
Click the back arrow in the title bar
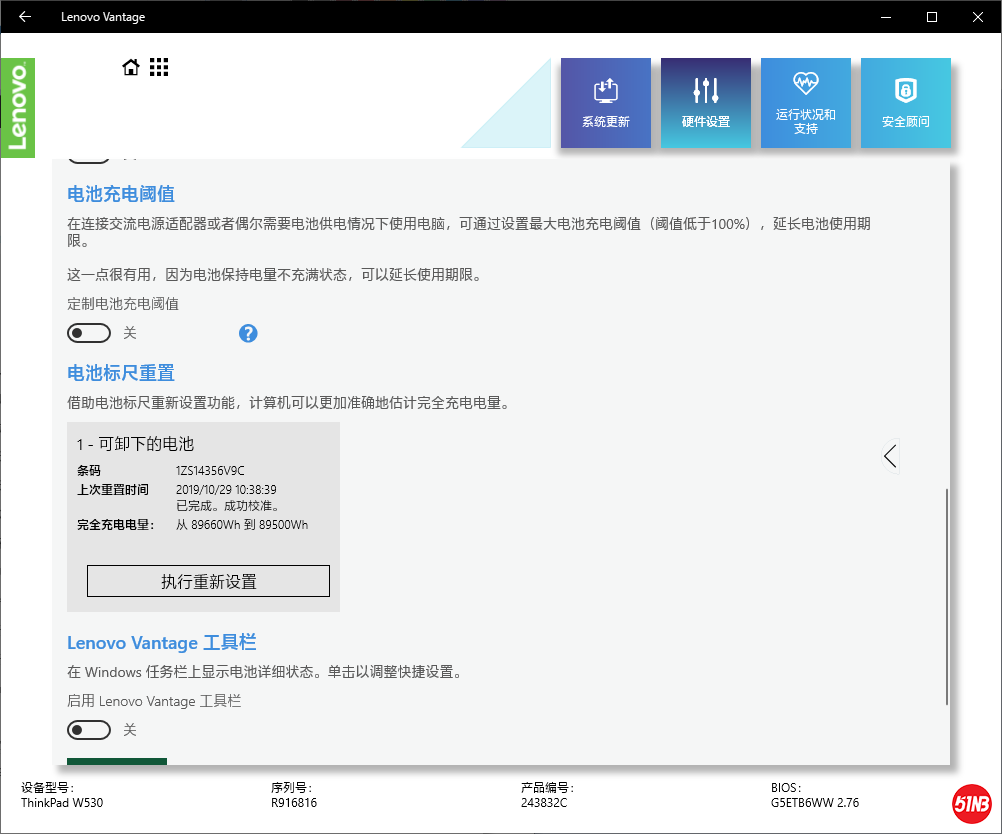24,16
